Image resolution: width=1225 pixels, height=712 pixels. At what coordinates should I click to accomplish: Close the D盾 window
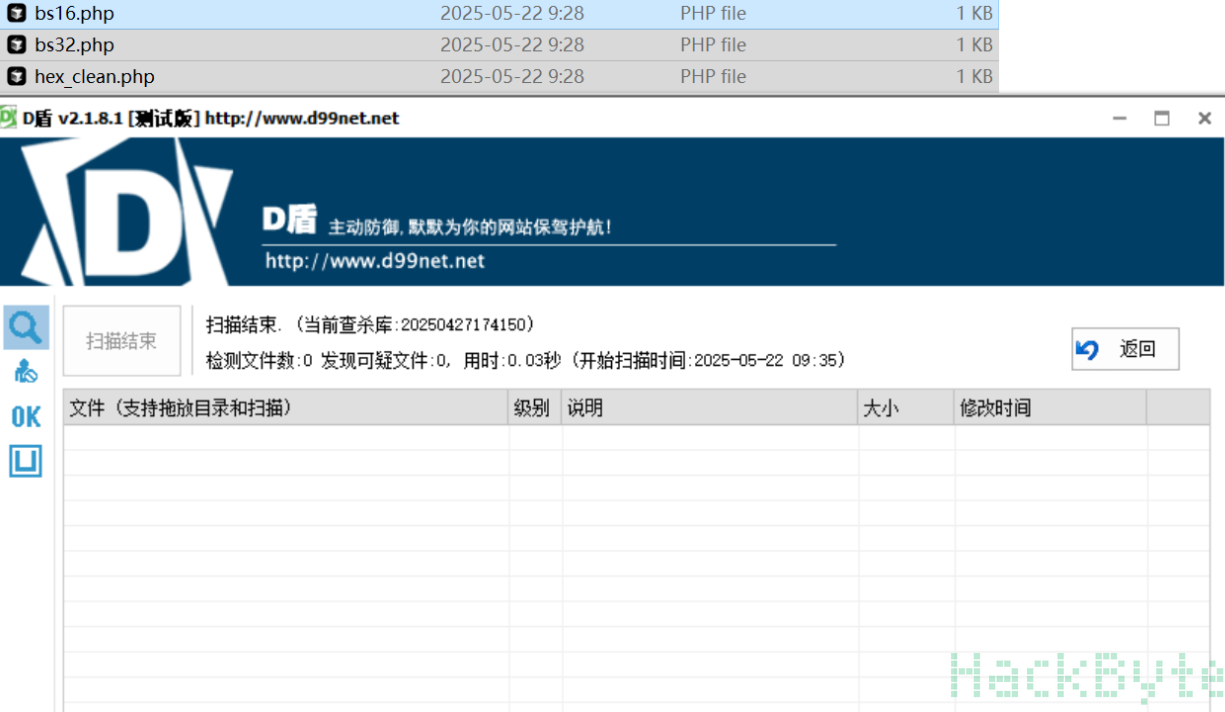pos(1205,118)
